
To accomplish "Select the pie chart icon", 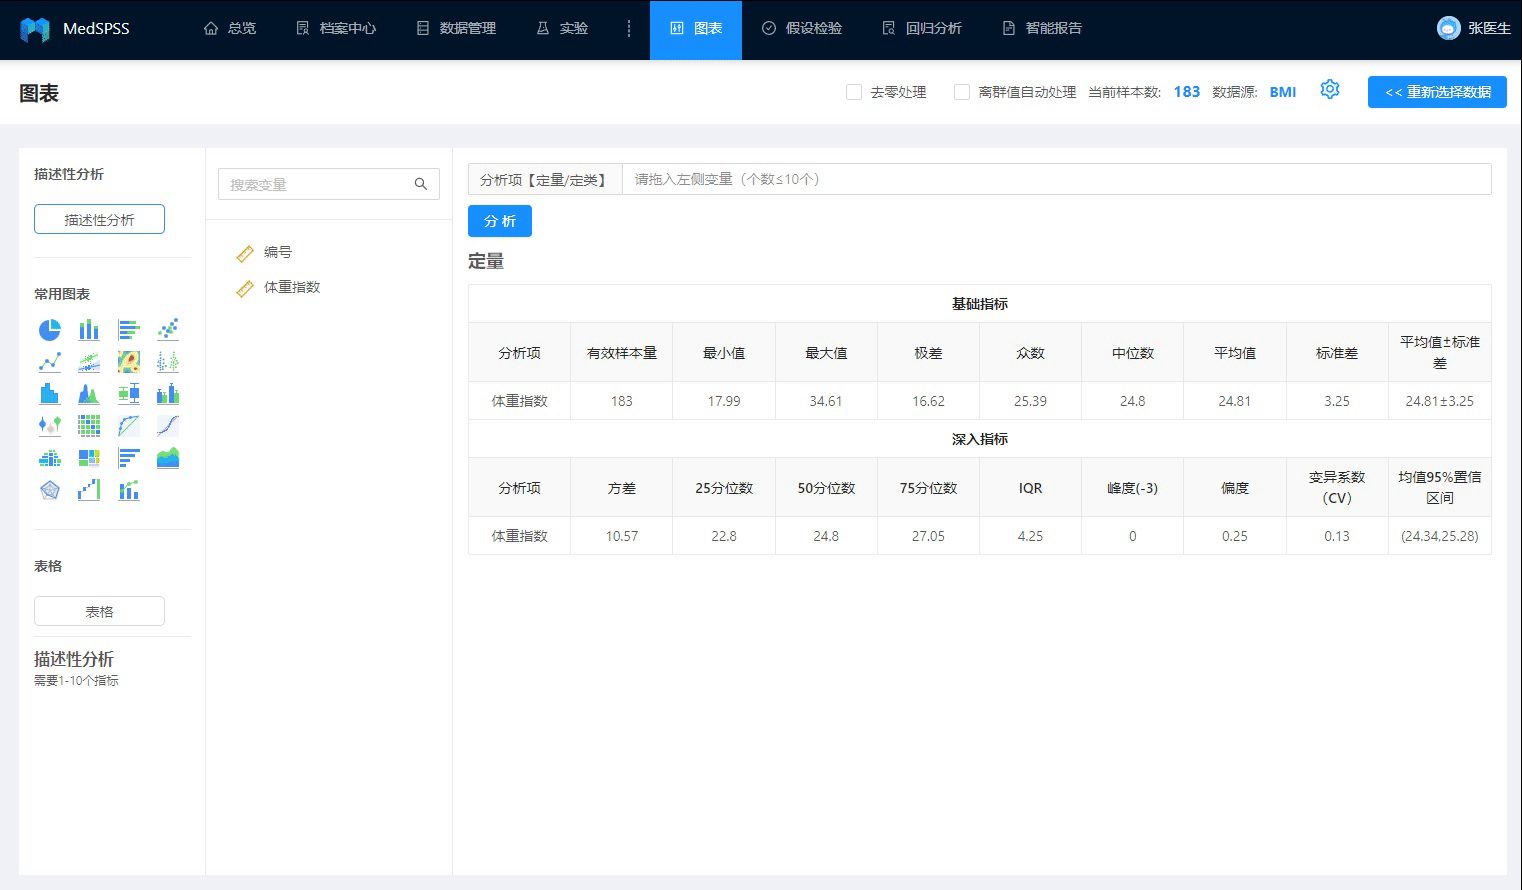I will pos(50,330).
